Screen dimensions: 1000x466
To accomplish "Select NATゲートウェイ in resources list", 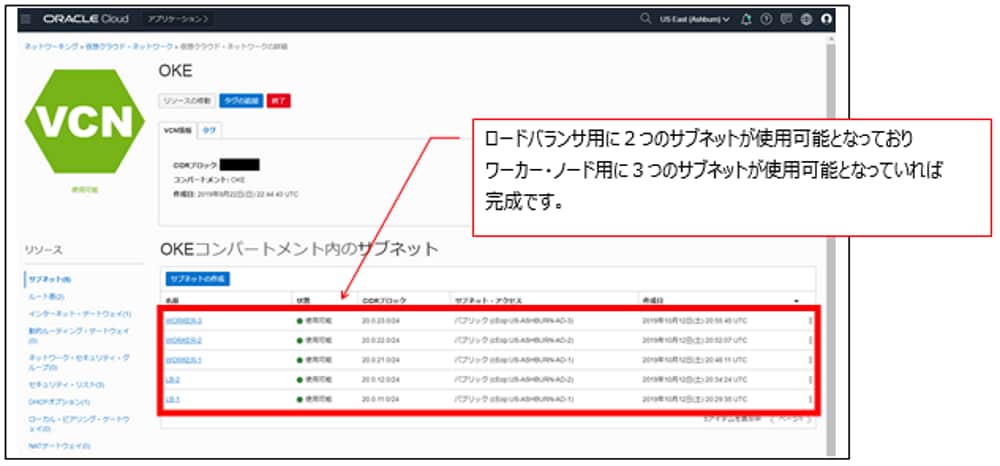I will pyautogui.click(x=59, y=446).
